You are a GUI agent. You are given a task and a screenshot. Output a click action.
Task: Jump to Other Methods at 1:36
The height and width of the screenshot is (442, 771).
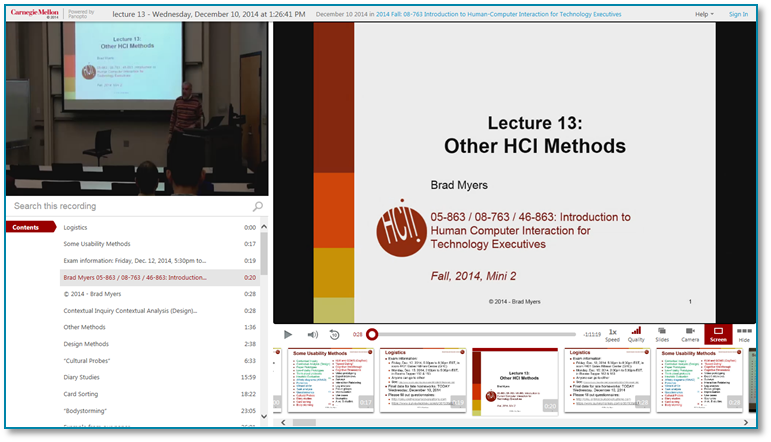pos(160,327)
